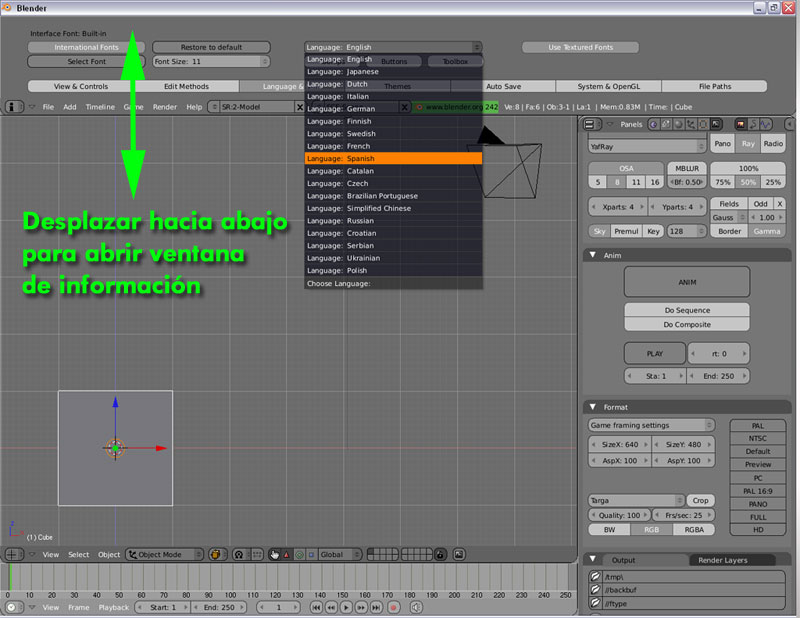Switch to the Object context icon
The image size is (800, 618).
pos(690,124)
